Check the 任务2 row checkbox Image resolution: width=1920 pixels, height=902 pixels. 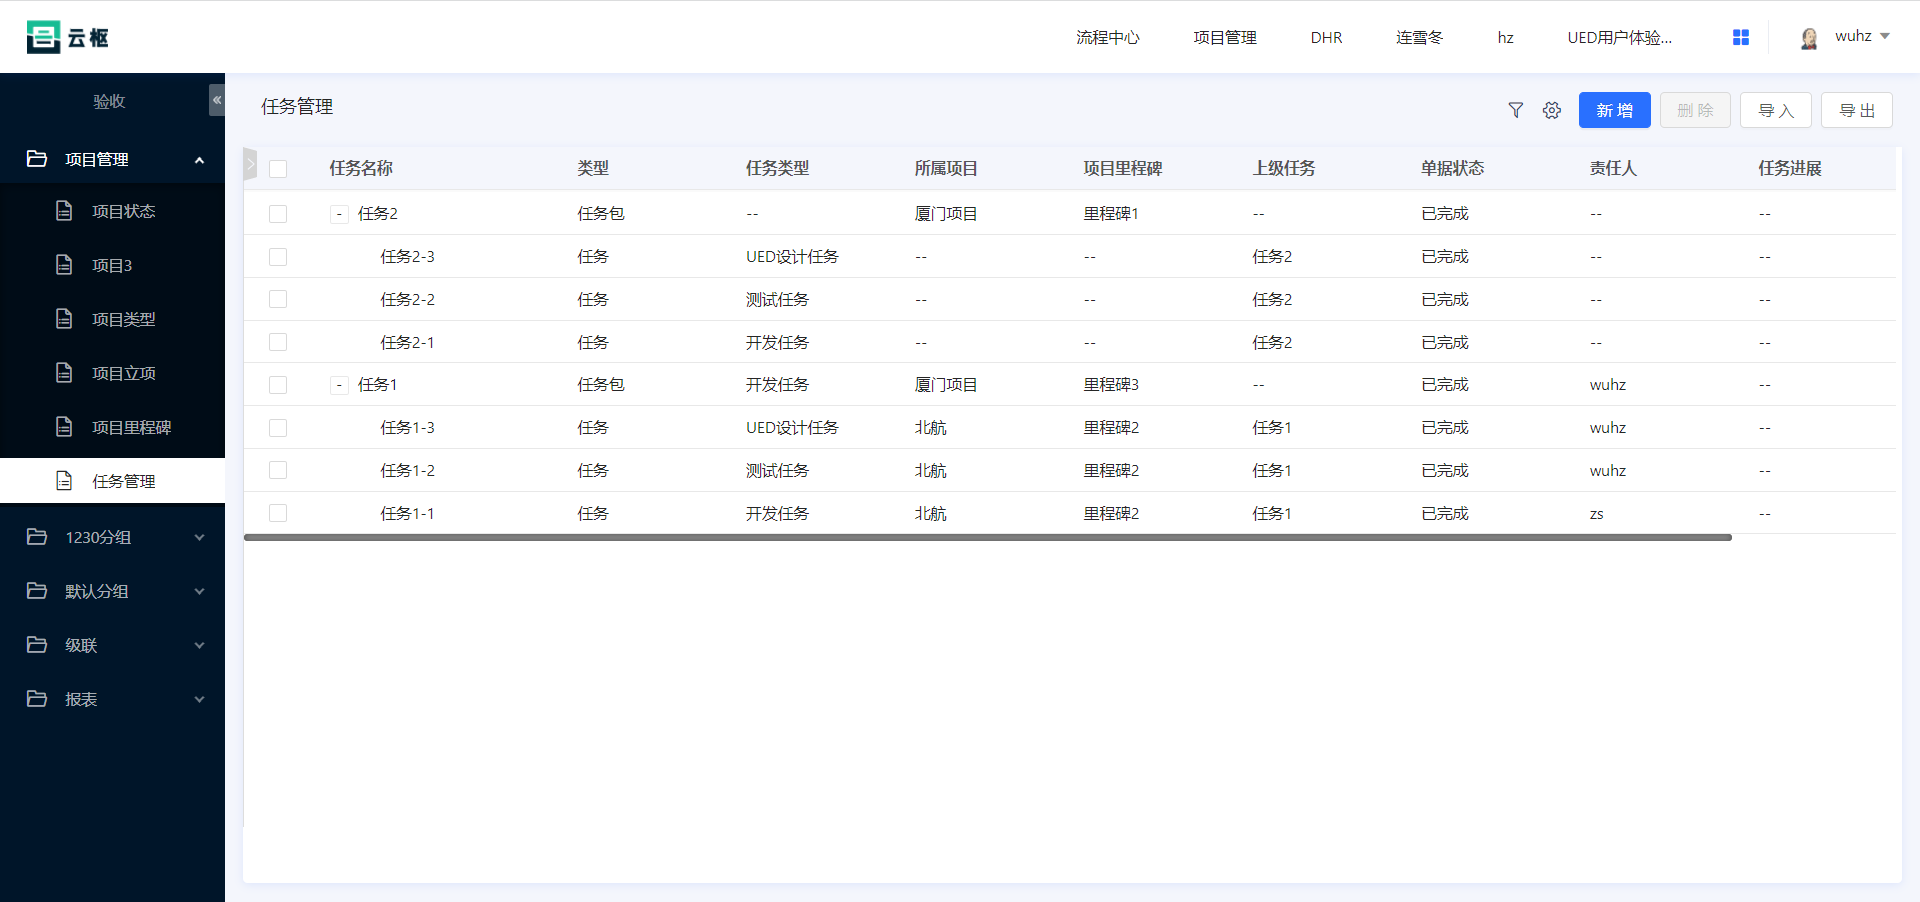coord(278,214)
